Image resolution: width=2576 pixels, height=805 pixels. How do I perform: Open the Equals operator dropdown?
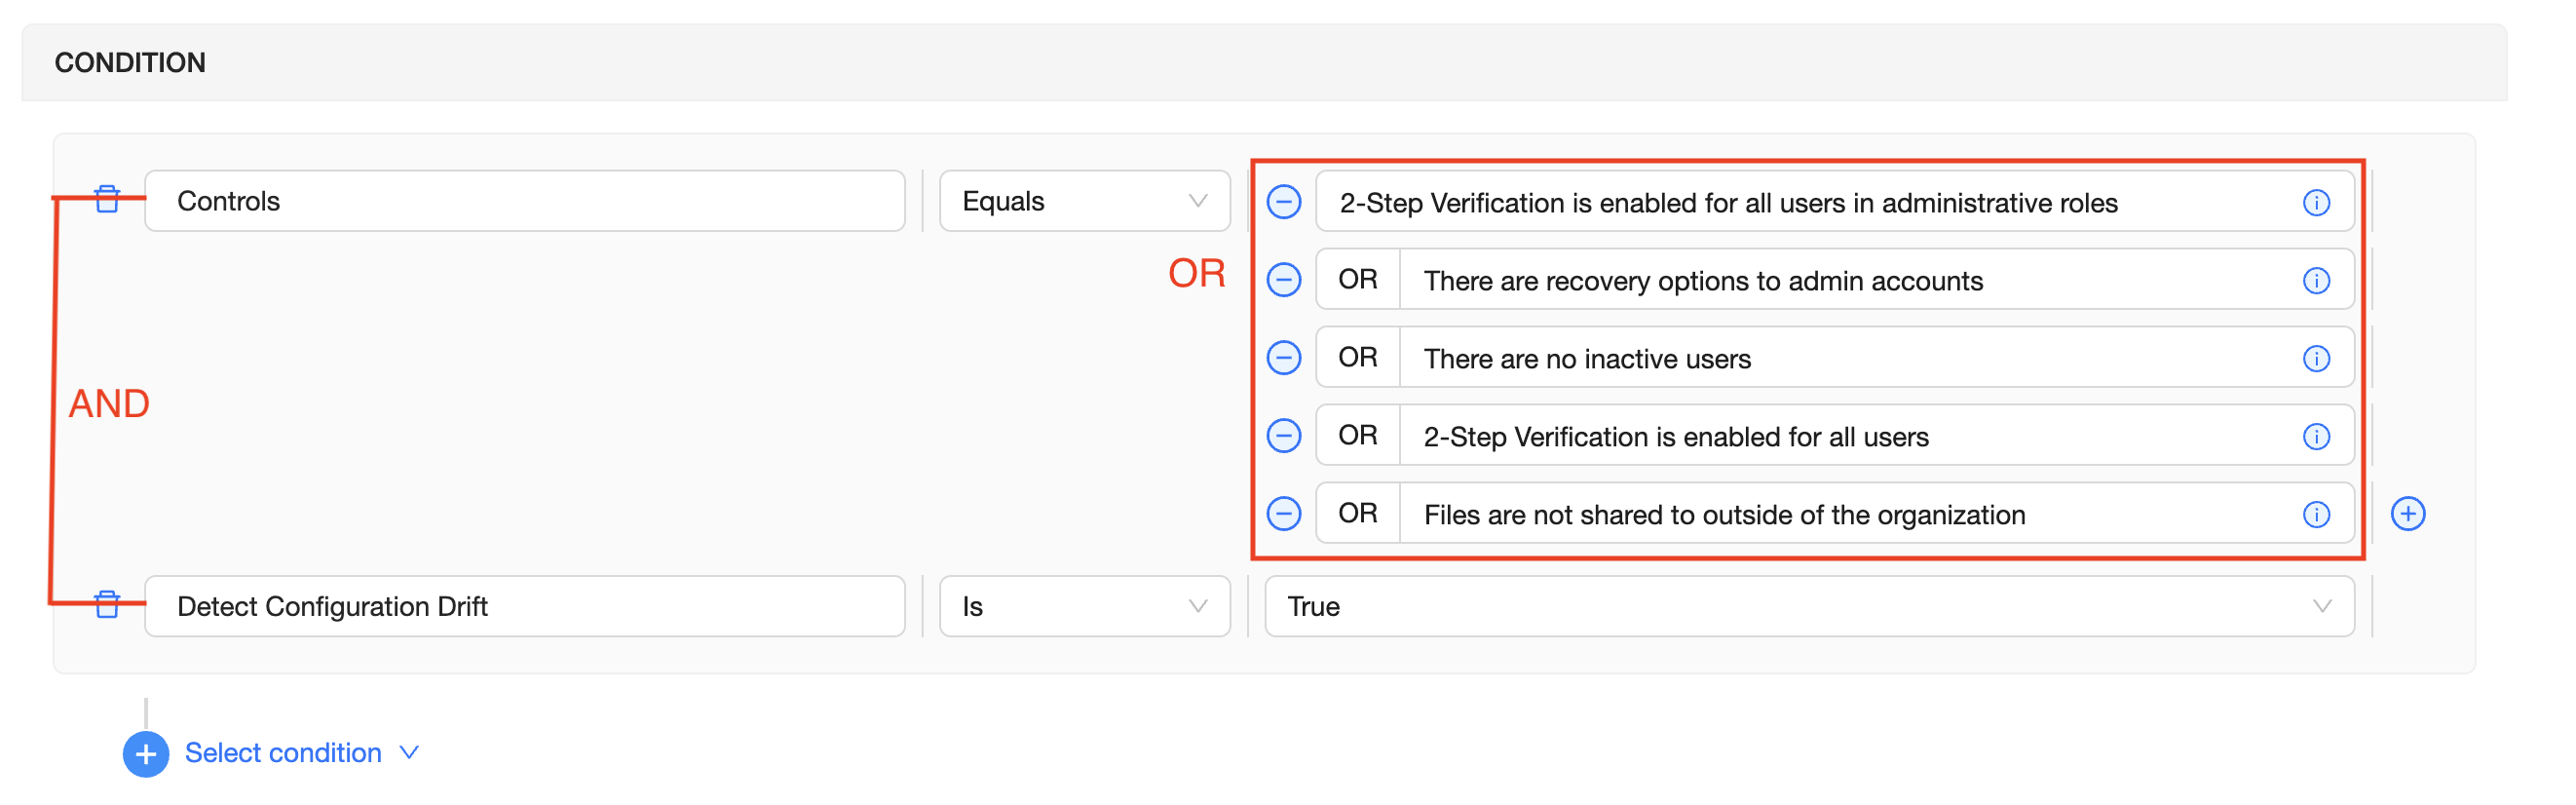pyautogui.click(x=1084, y=201)
